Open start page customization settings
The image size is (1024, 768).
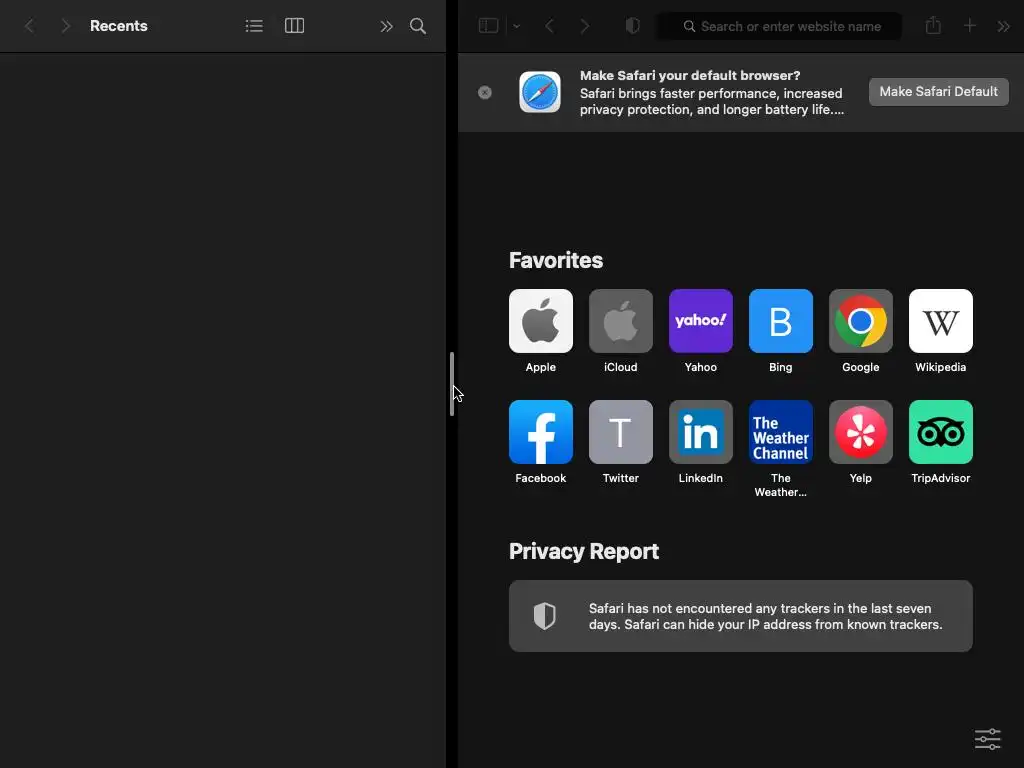tap(987, 739)
